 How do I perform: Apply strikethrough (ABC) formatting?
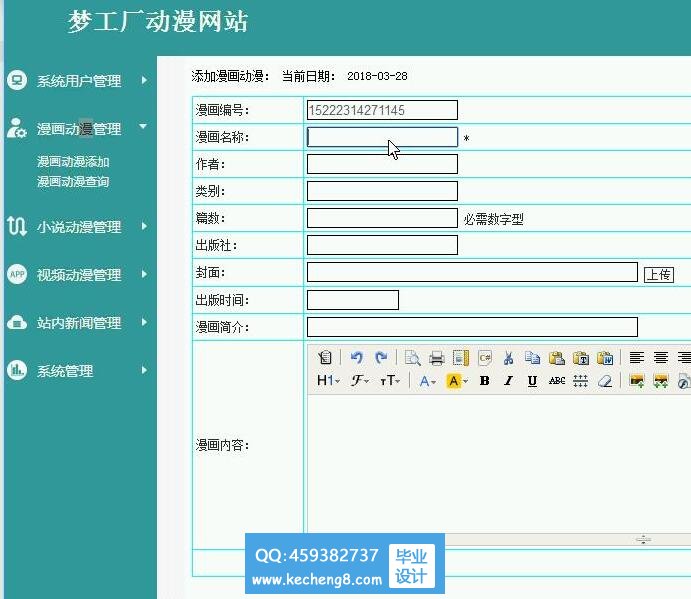(x=557, y=381)
